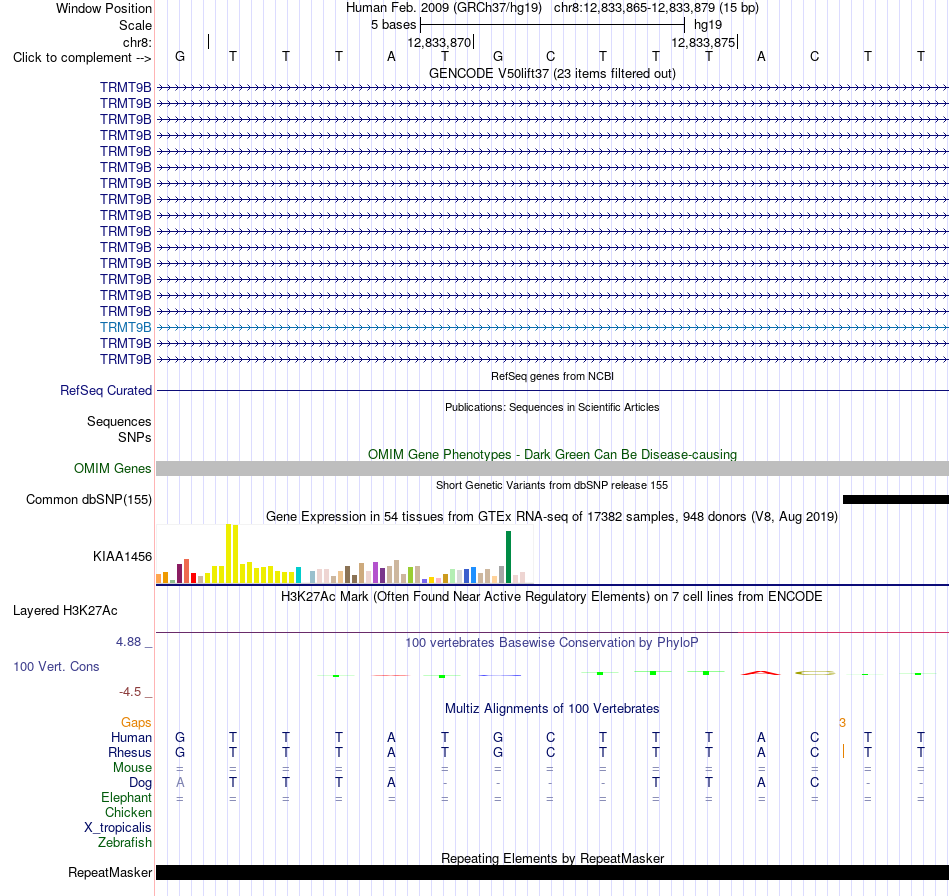This screenshot has height=896, width=950.
Task: Click the 'Dog' alignment row label
Action: [x=141, y=783]
